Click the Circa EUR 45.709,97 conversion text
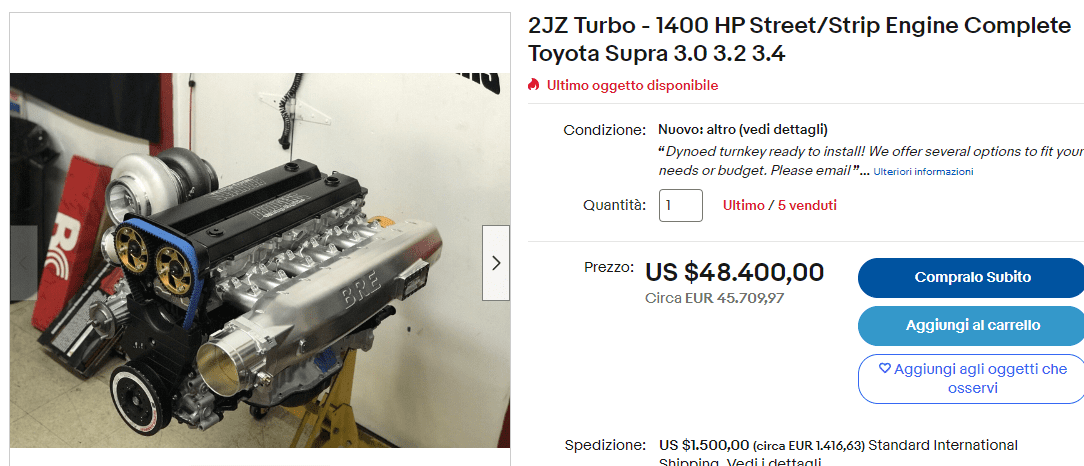This screenshot has width=1084, height=466. (x=714, y=298)
